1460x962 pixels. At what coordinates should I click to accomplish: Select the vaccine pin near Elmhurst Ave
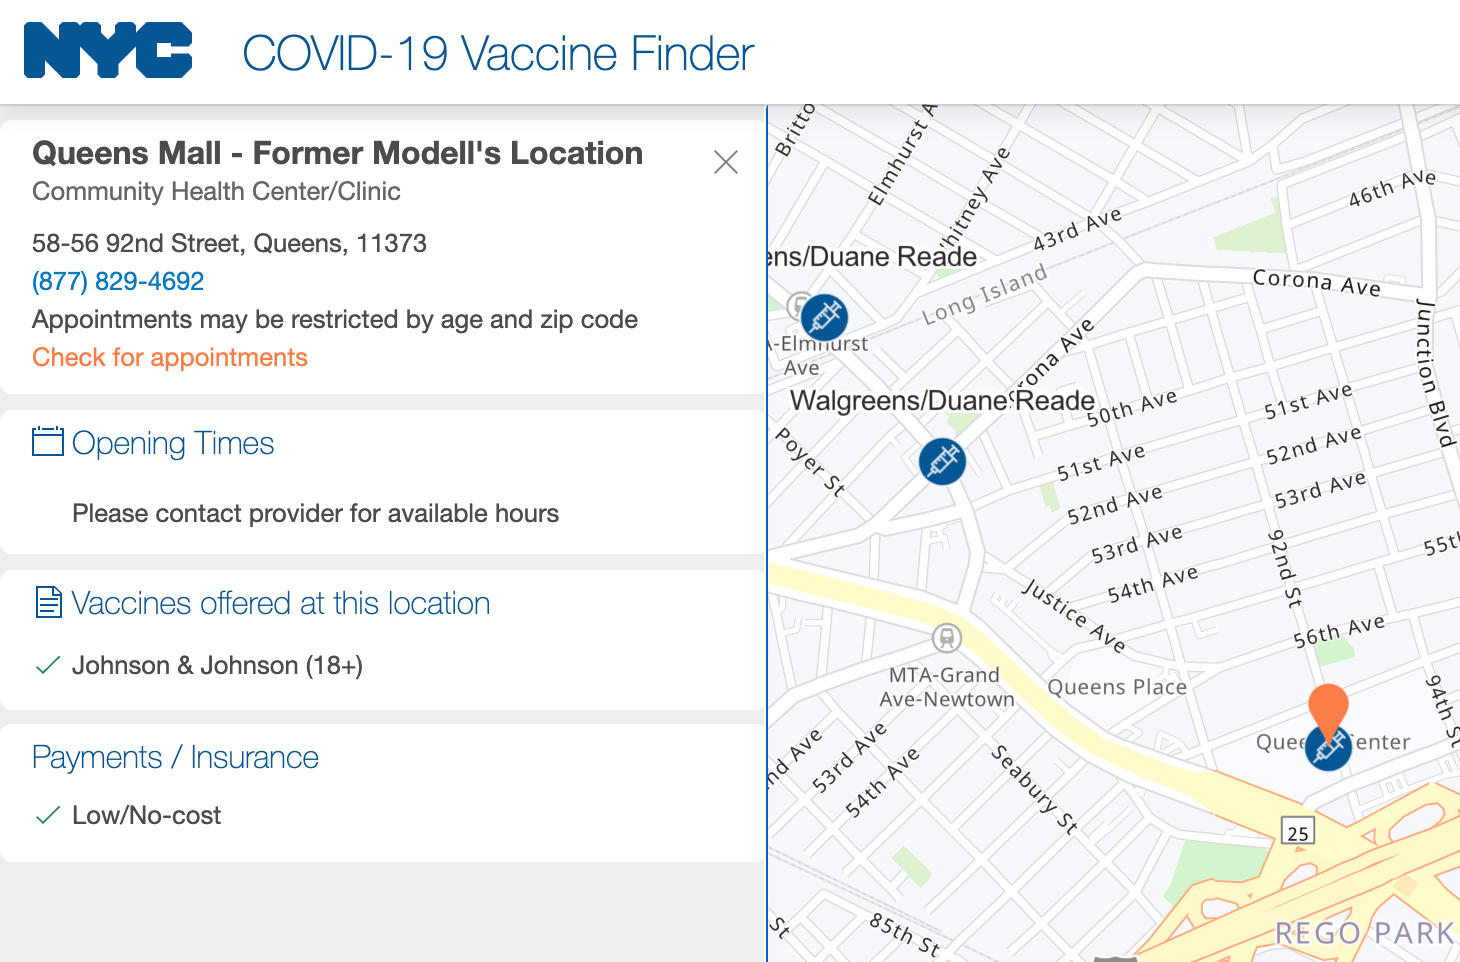click(824, 317)
